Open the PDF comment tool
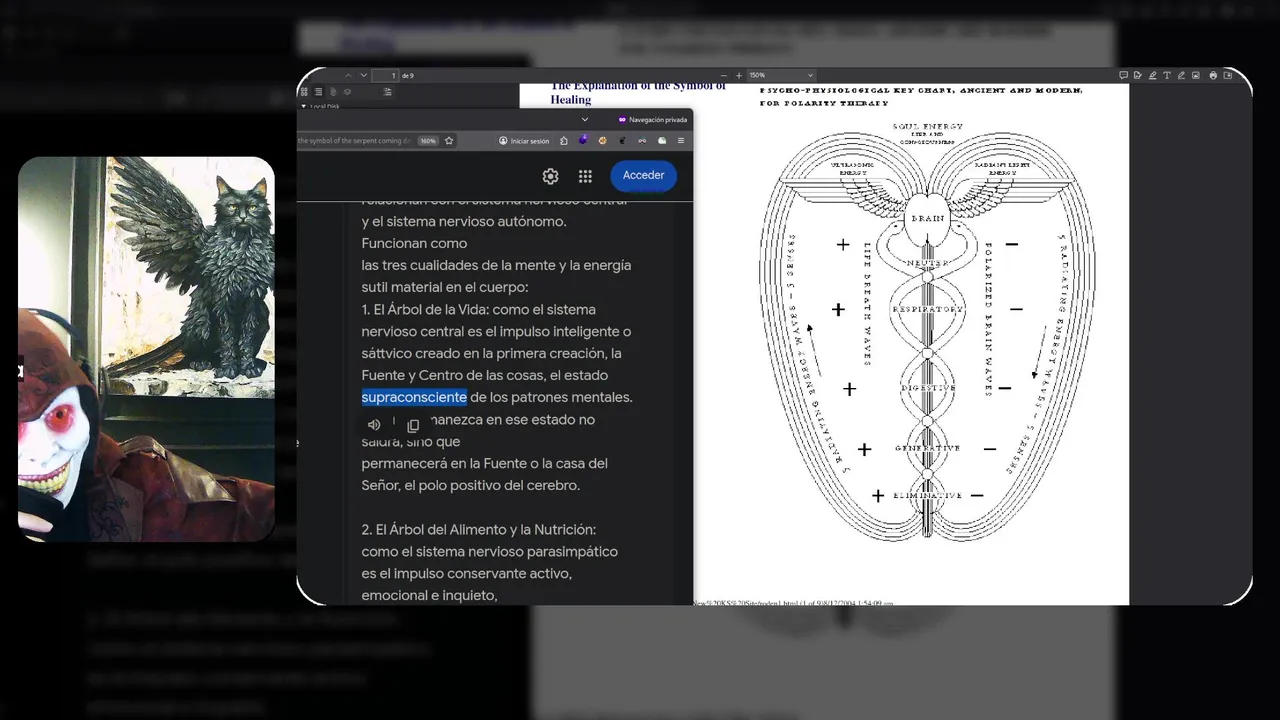Viewport: 1280px width, 720px height. tap(1124, 75)
